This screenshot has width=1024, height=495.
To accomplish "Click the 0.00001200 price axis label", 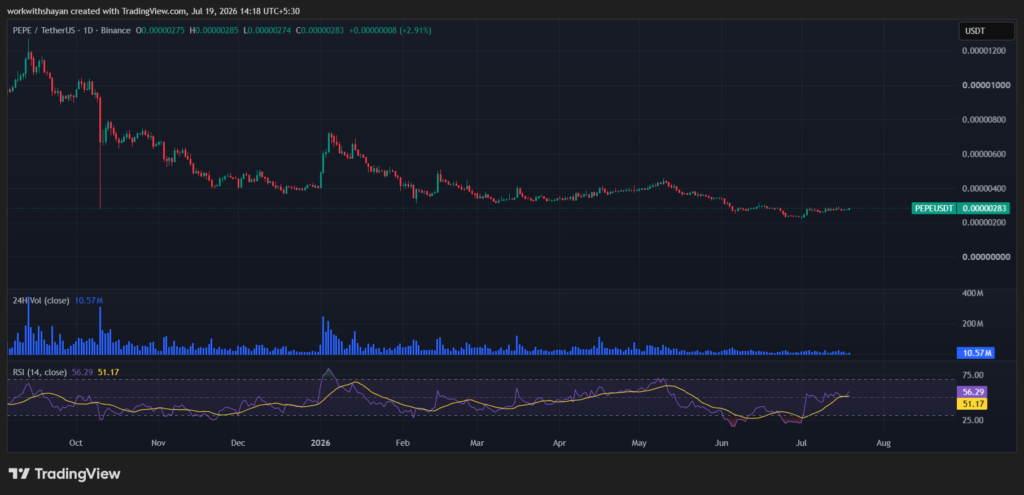I will click(x=985, y=51).
